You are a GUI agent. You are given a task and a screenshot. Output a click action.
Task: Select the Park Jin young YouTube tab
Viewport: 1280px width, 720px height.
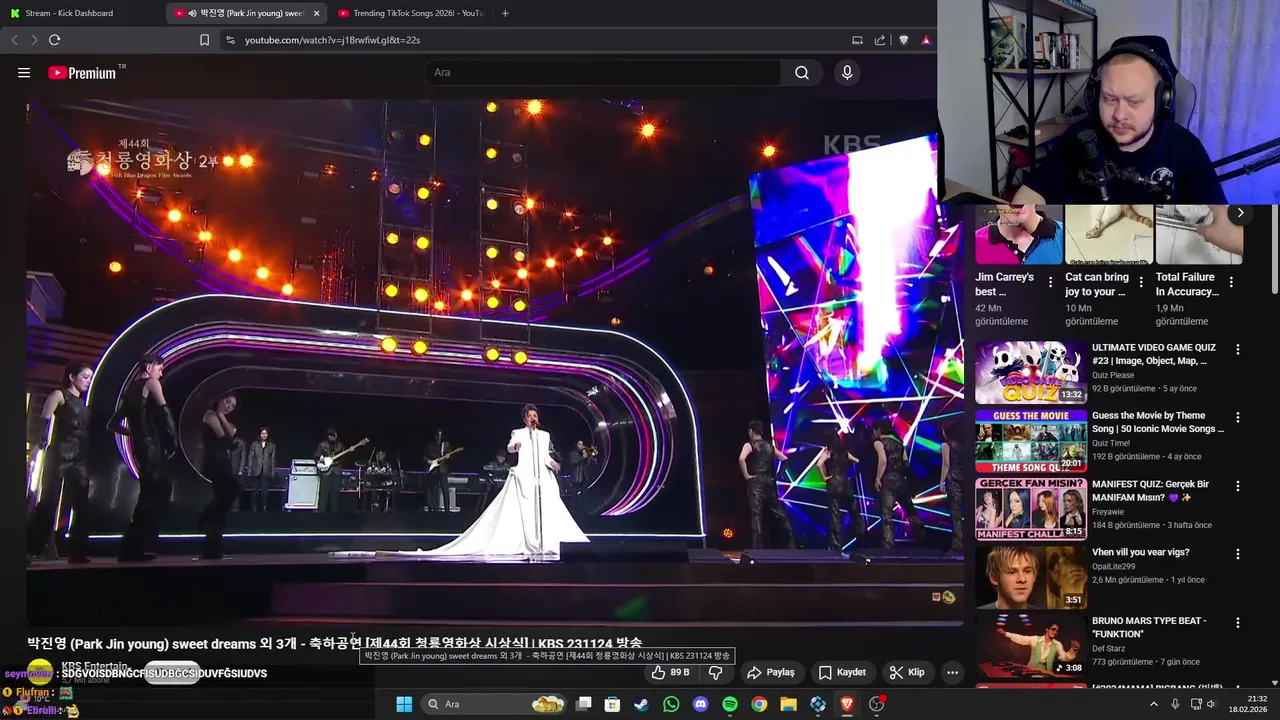click(248, 13)
